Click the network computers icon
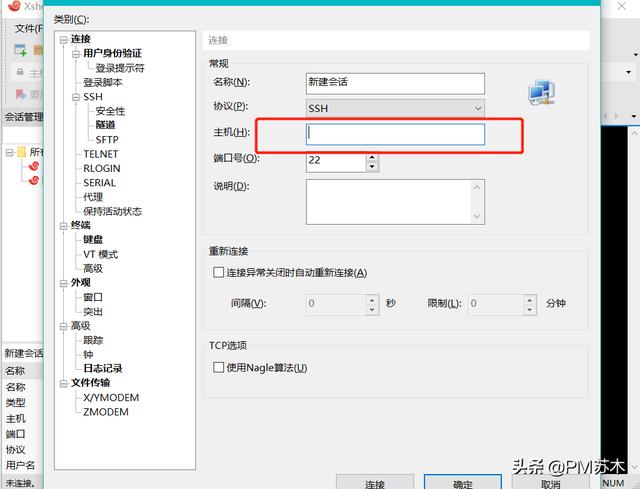 [x=542, y=93]
